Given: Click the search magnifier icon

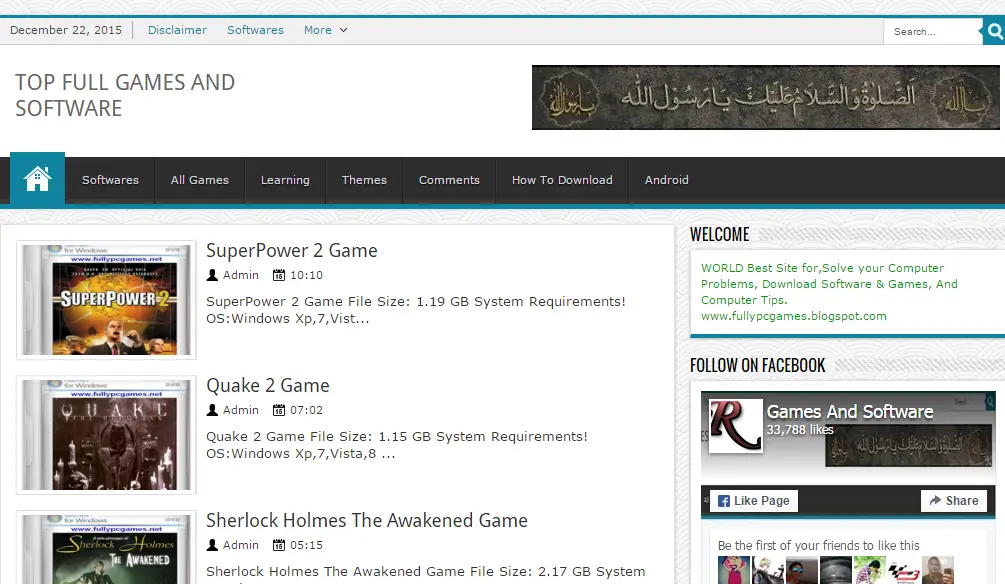Looking at the screenshot, I should pyautogui.click(x=994, y=31).
